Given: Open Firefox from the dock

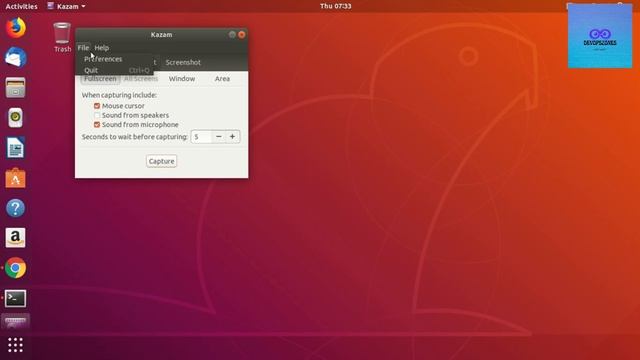Looking at the screenshot, I should [x=16, y=28].
